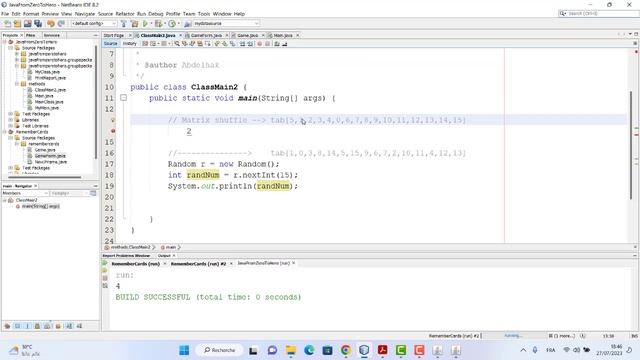Click the first filter icon in Navigator bottom bar
Viewport: 640px width, 360px height.
pos(7,326)
